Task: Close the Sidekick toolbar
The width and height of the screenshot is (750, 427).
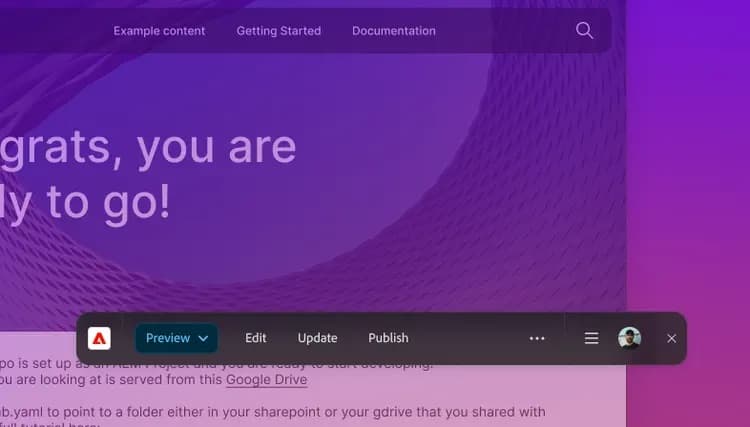Action: coord(671,338)
